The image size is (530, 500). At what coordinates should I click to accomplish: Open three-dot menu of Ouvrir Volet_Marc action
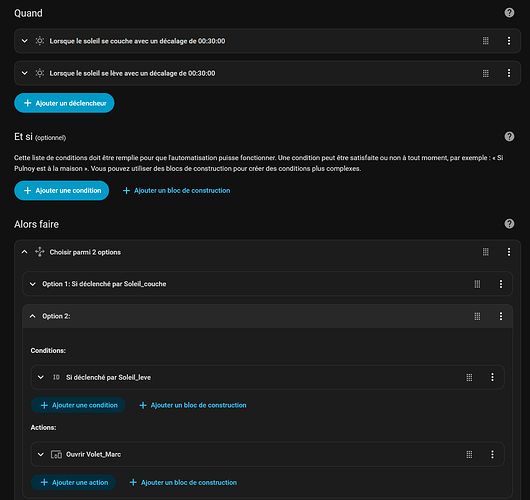[x=492, y=454]
